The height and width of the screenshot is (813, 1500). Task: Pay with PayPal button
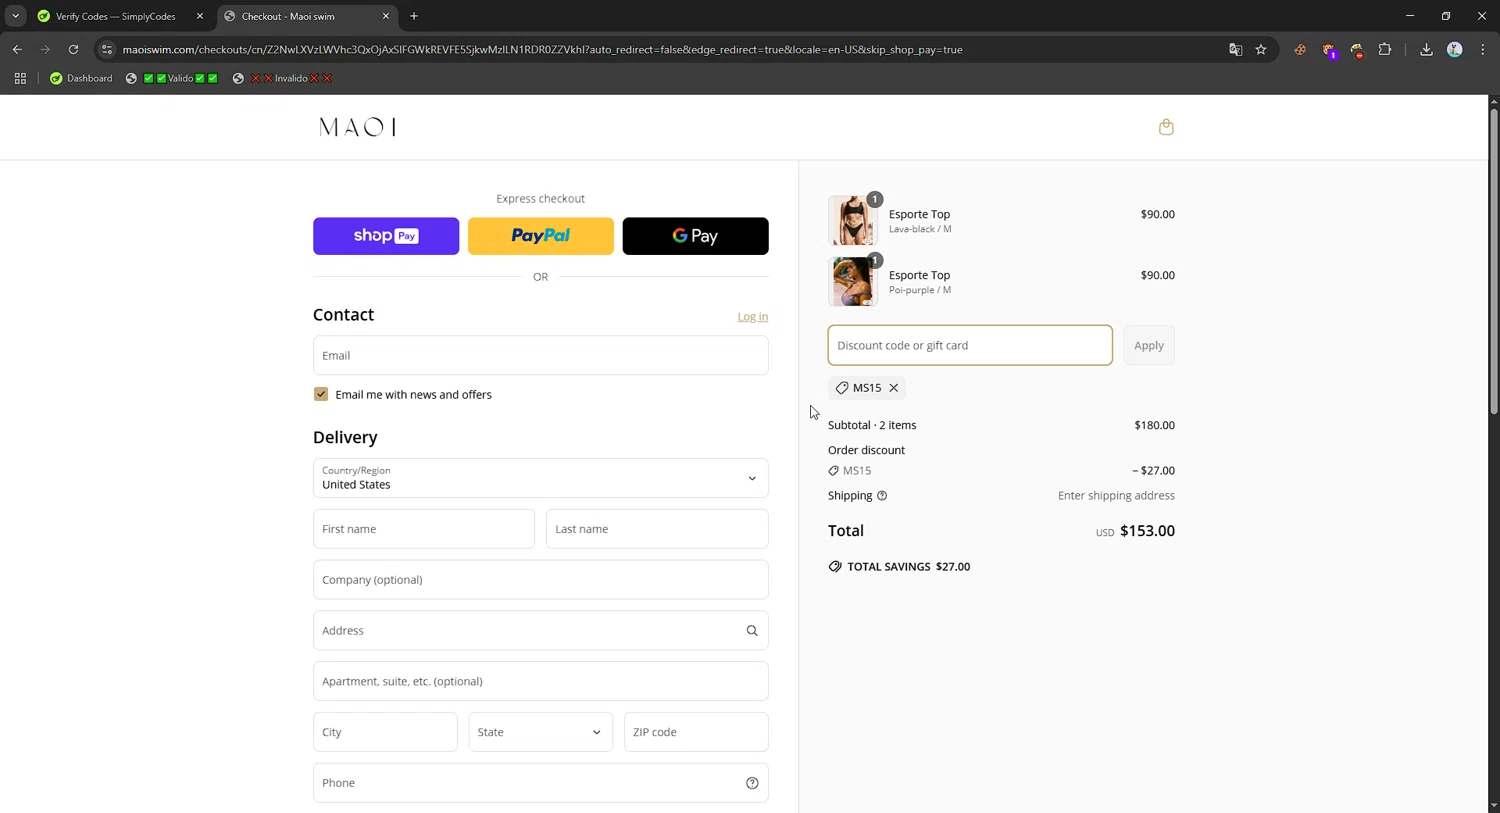(541, 236)
